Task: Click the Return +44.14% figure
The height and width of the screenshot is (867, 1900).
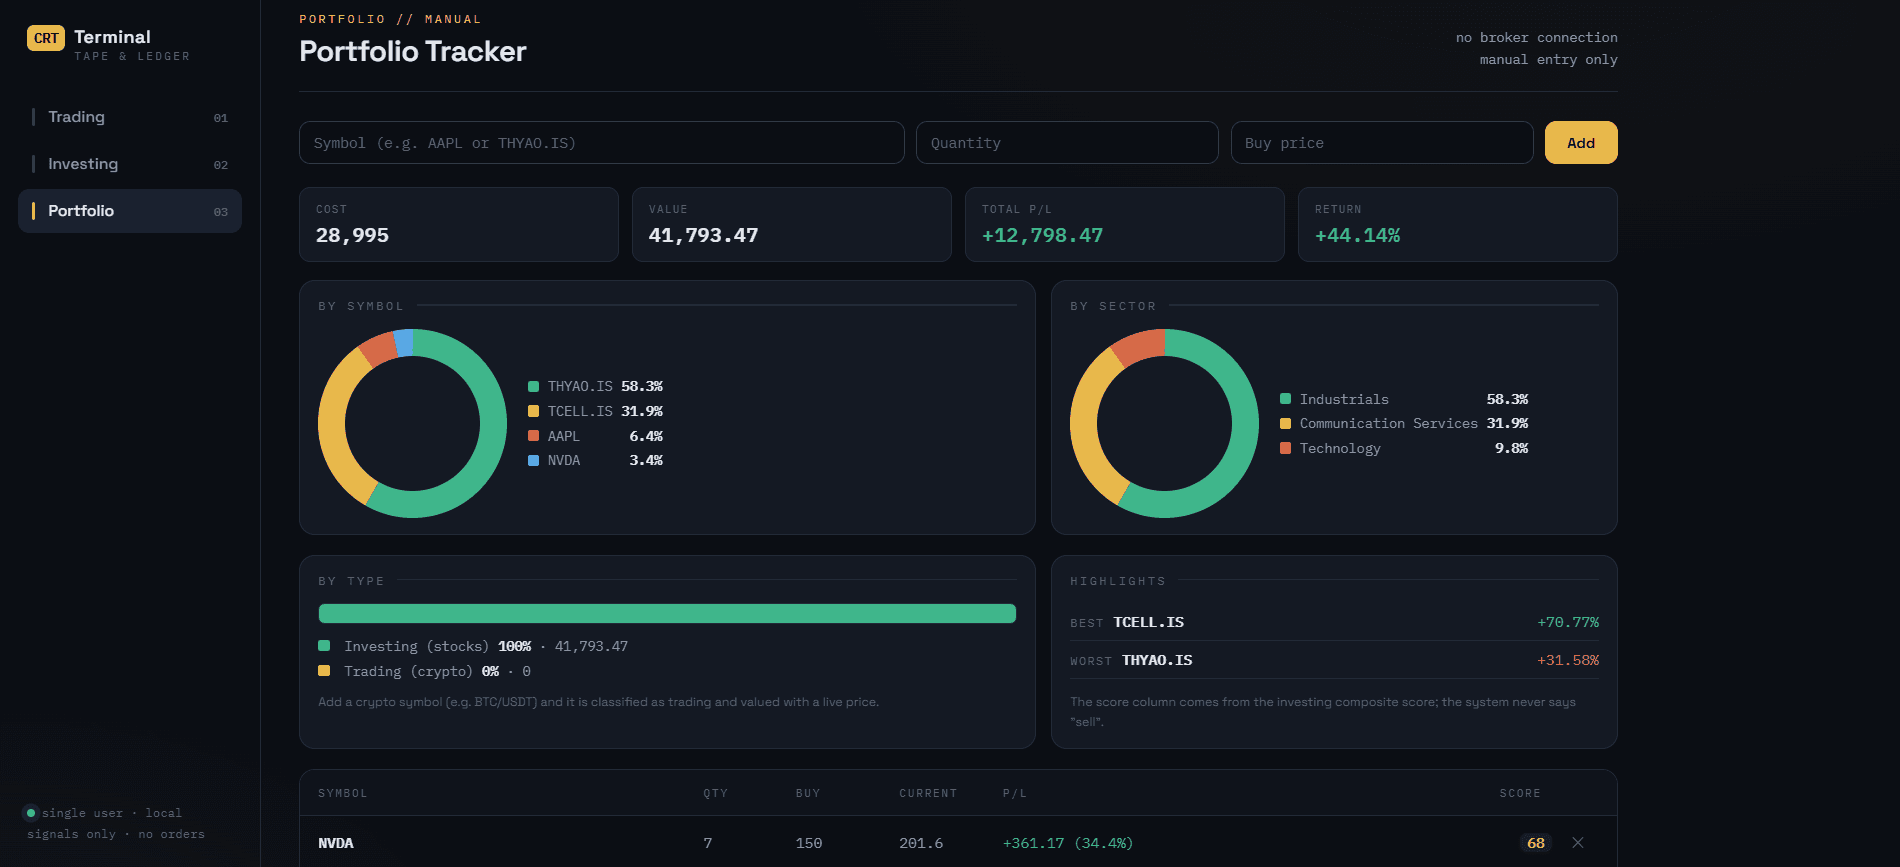Action: pos(1357,236)
